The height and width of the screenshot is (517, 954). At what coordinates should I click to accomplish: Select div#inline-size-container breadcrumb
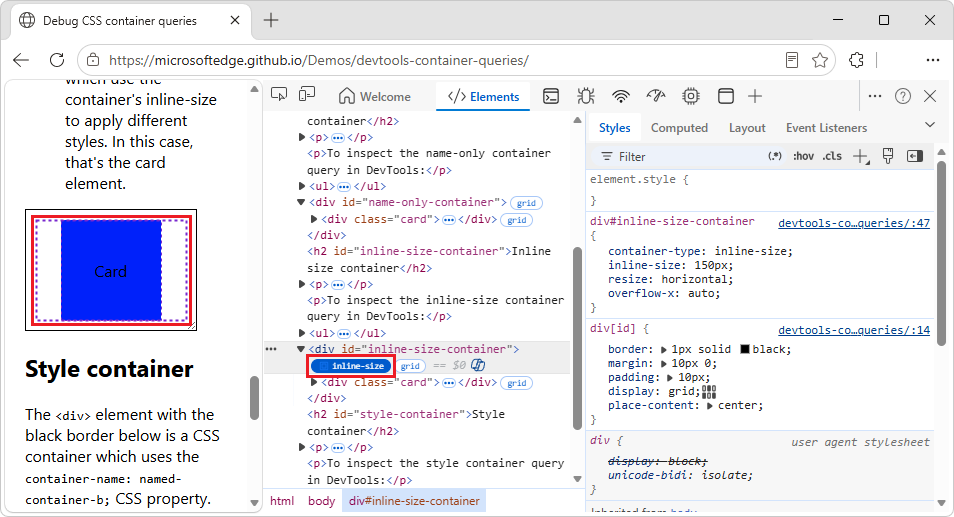point(414,501)
